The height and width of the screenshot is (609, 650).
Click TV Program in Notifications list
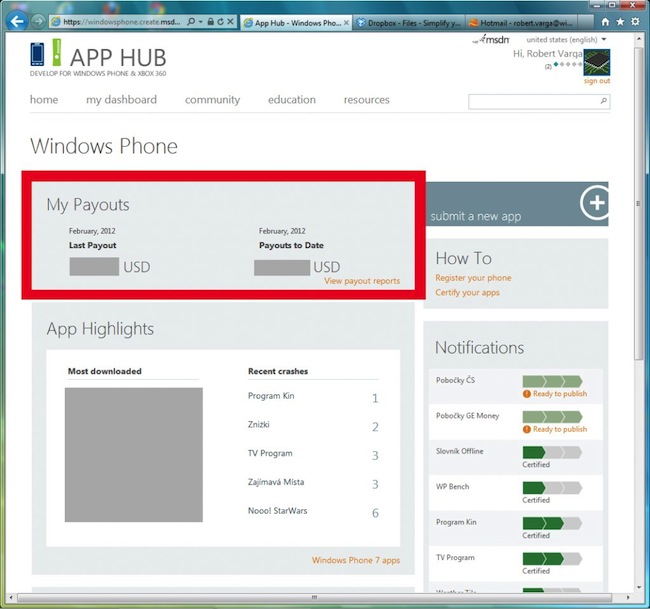pos(455,558)
